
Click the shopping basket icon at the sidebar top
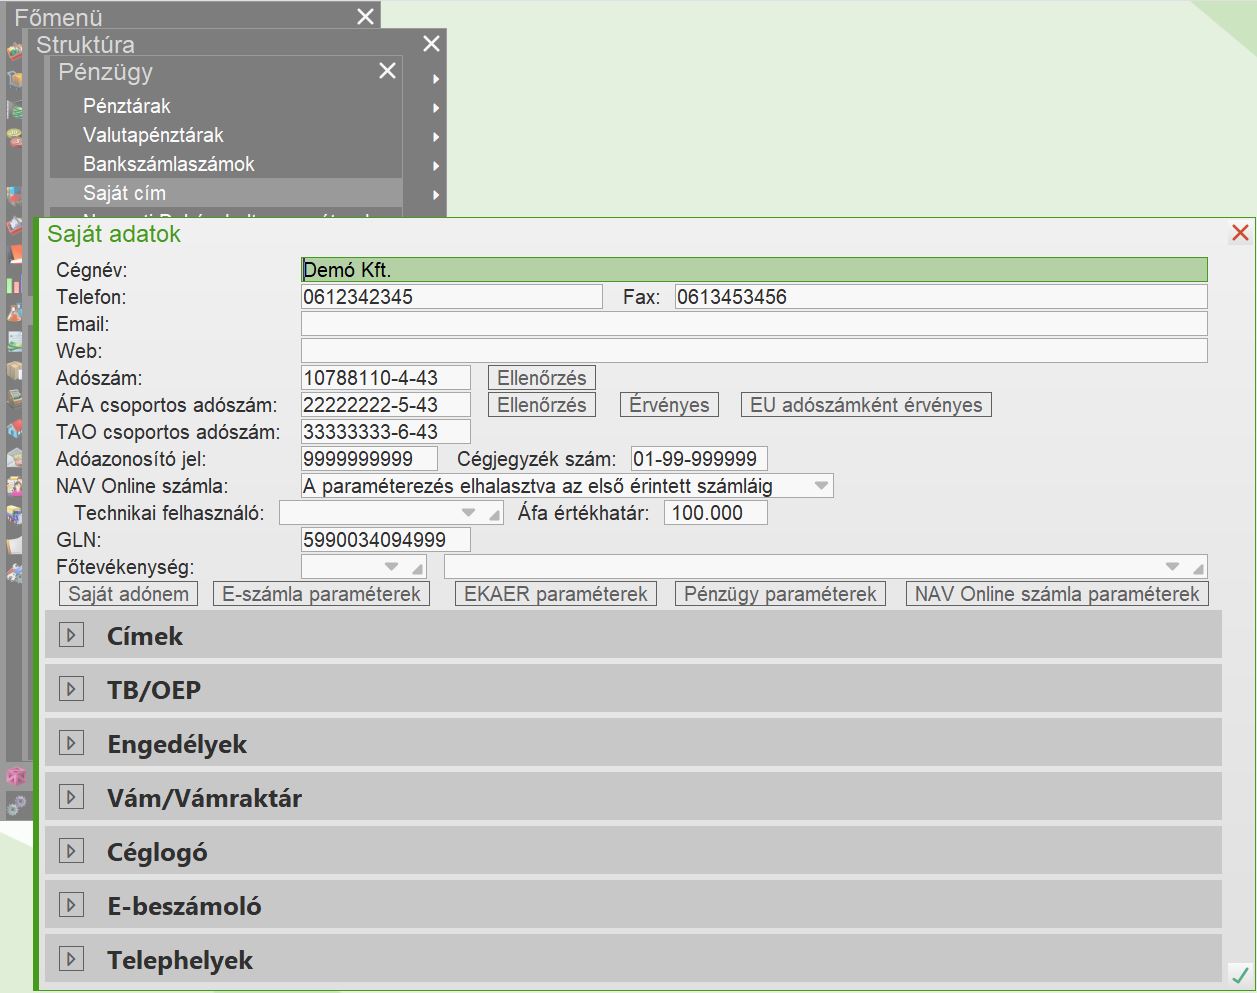(14, 51)
